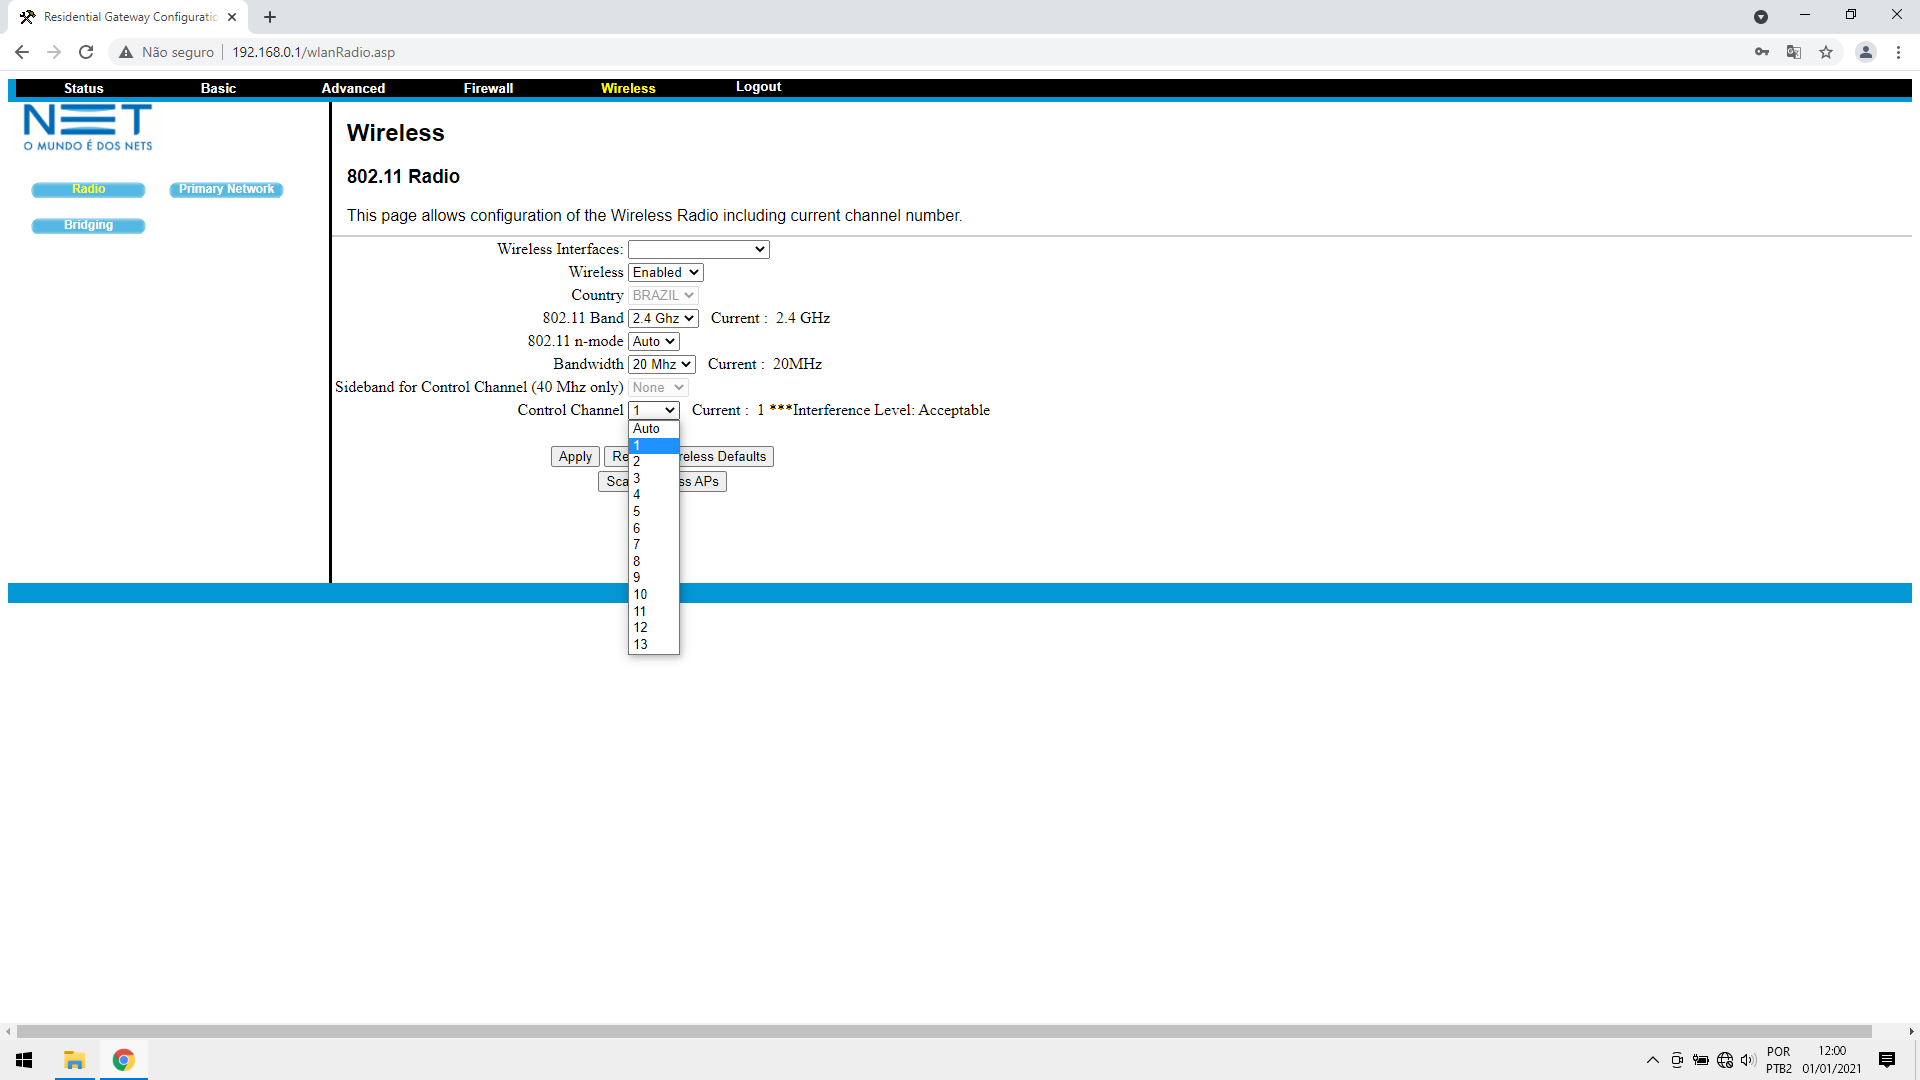Pick channel 10 in list

pyautogui.click(x=654, y=594)
